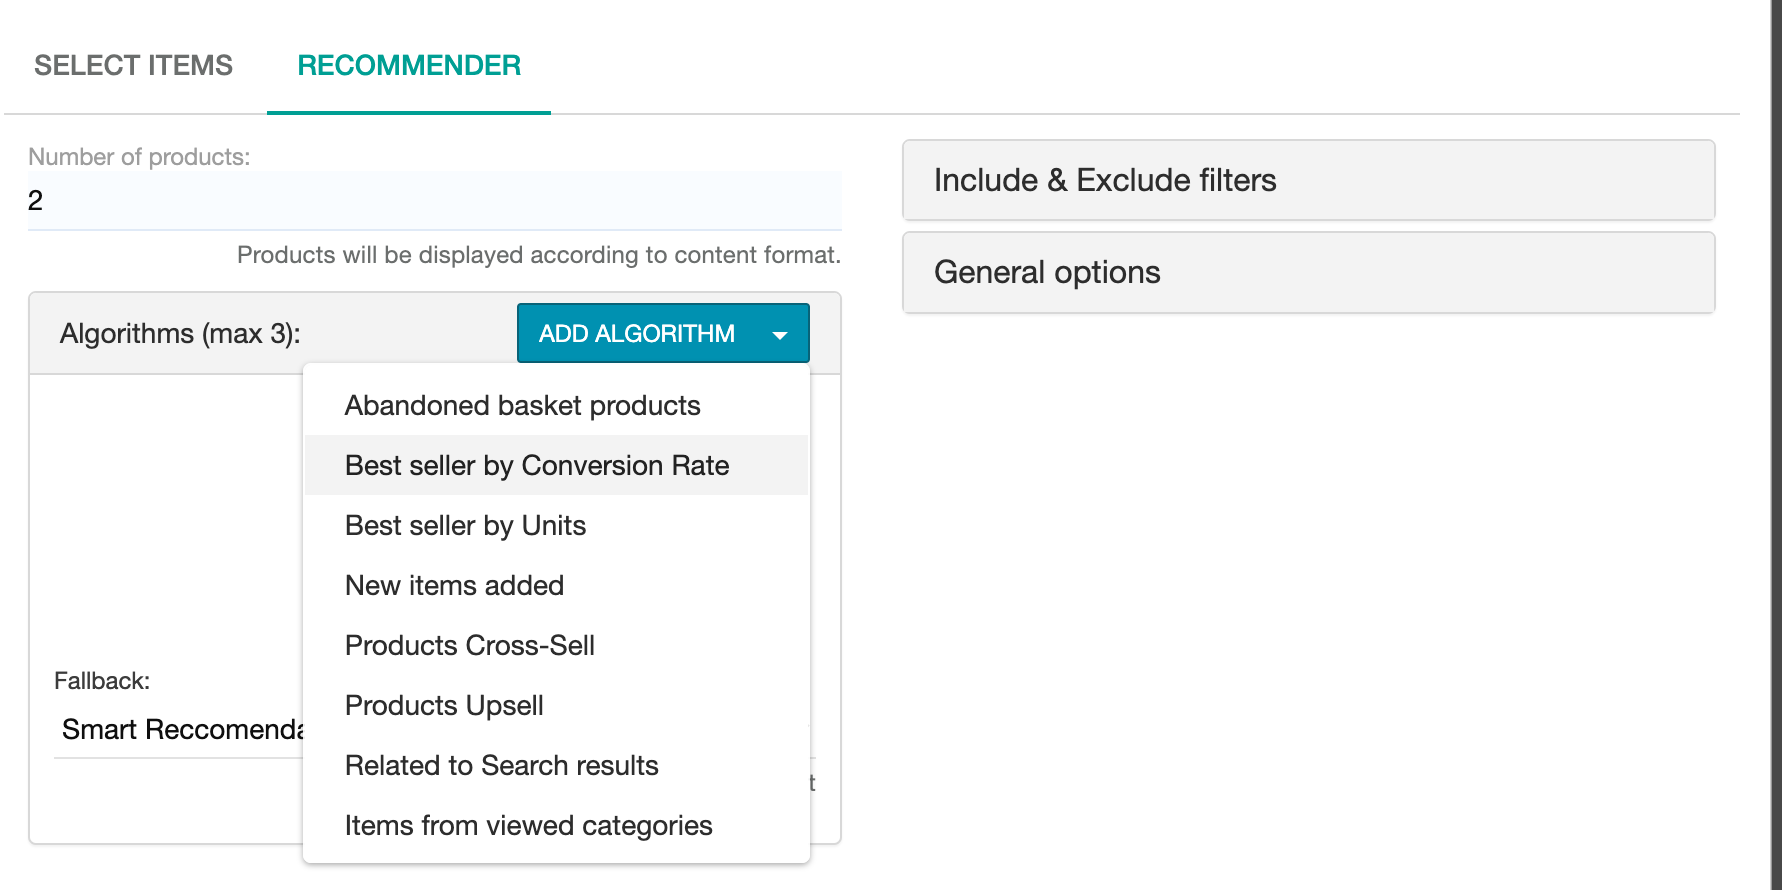Switch to the SELECT ITEMS tab
The height and width of the screenshot is (890, 1782).
(x=133, y=64)
